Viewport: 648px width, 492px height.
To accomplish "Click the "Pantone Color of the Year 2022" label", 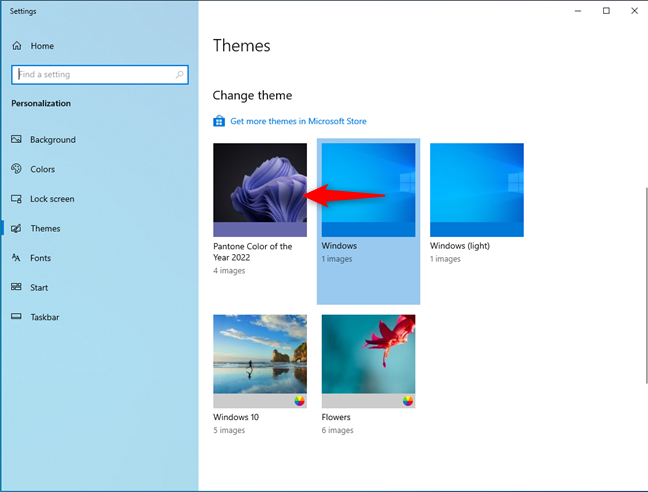I will point(253,252).
